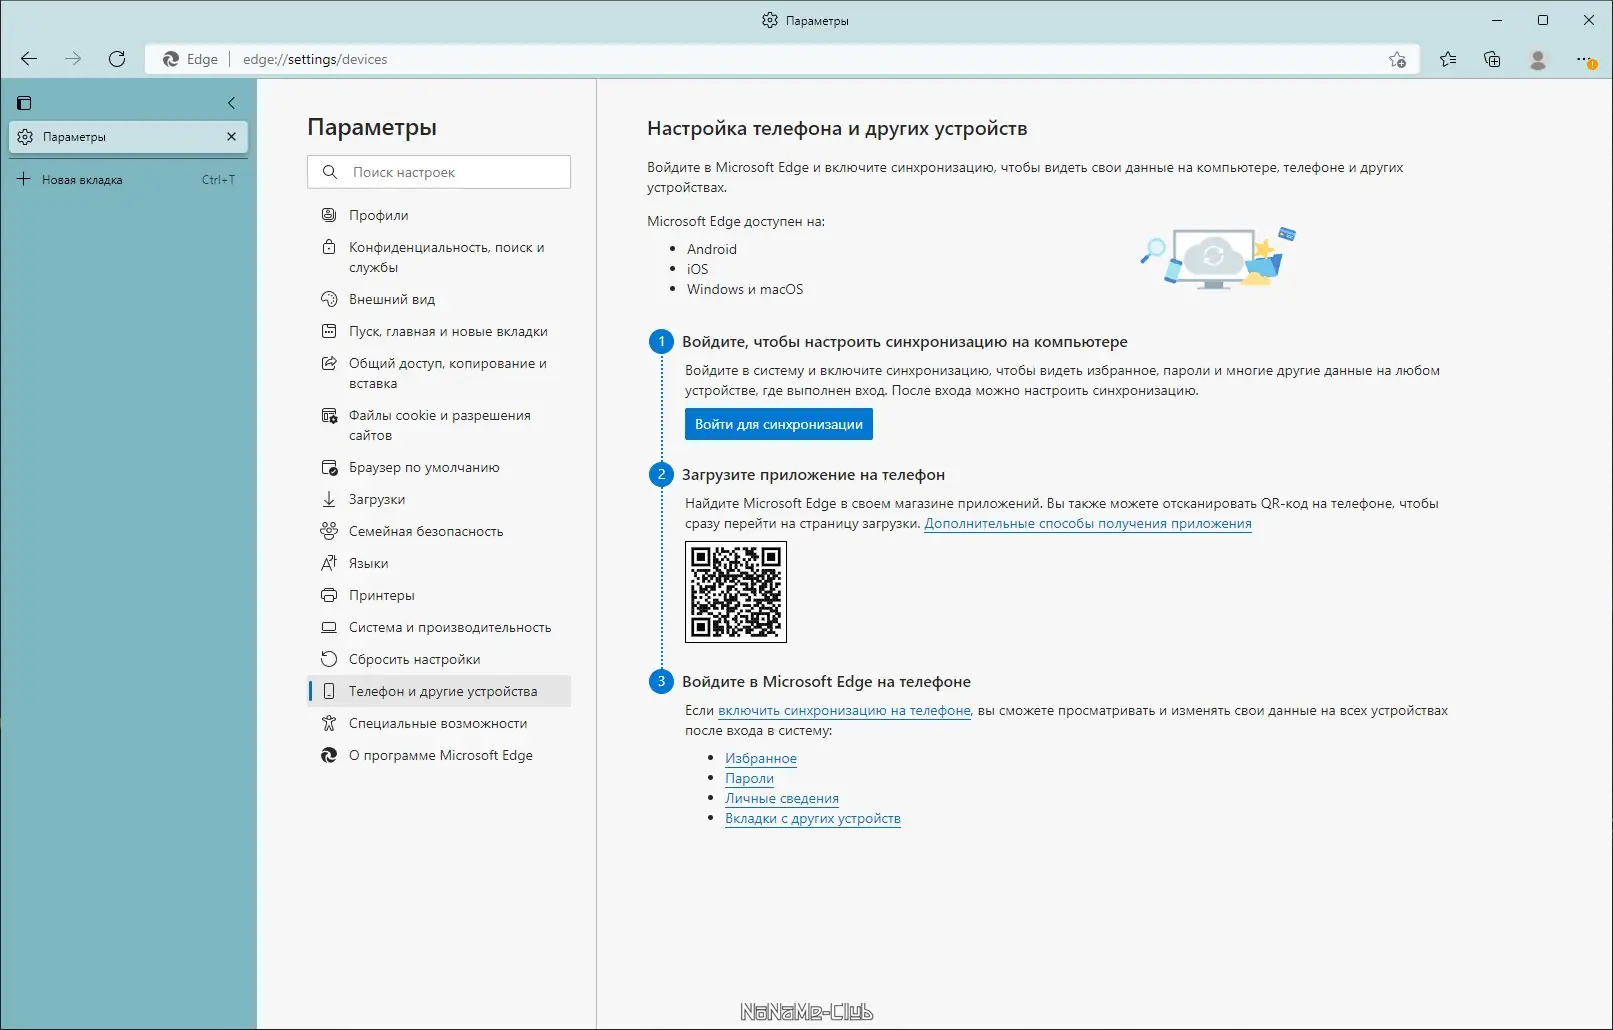Open Файлы cookie и разрешения сайтов section
This screenshot has height=1030, width=1613.
(x=439, y=425)
